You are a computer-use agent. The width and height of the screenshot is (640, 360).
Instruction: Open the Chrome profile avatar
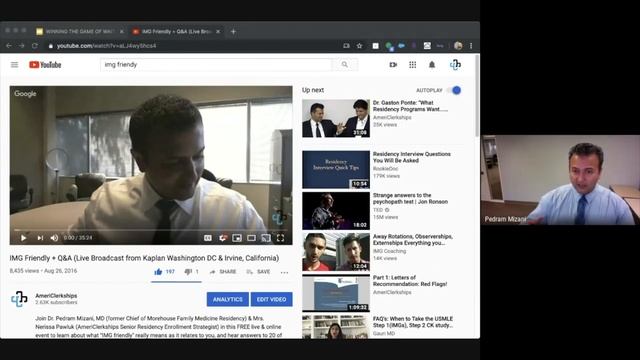tap(458, 46)
